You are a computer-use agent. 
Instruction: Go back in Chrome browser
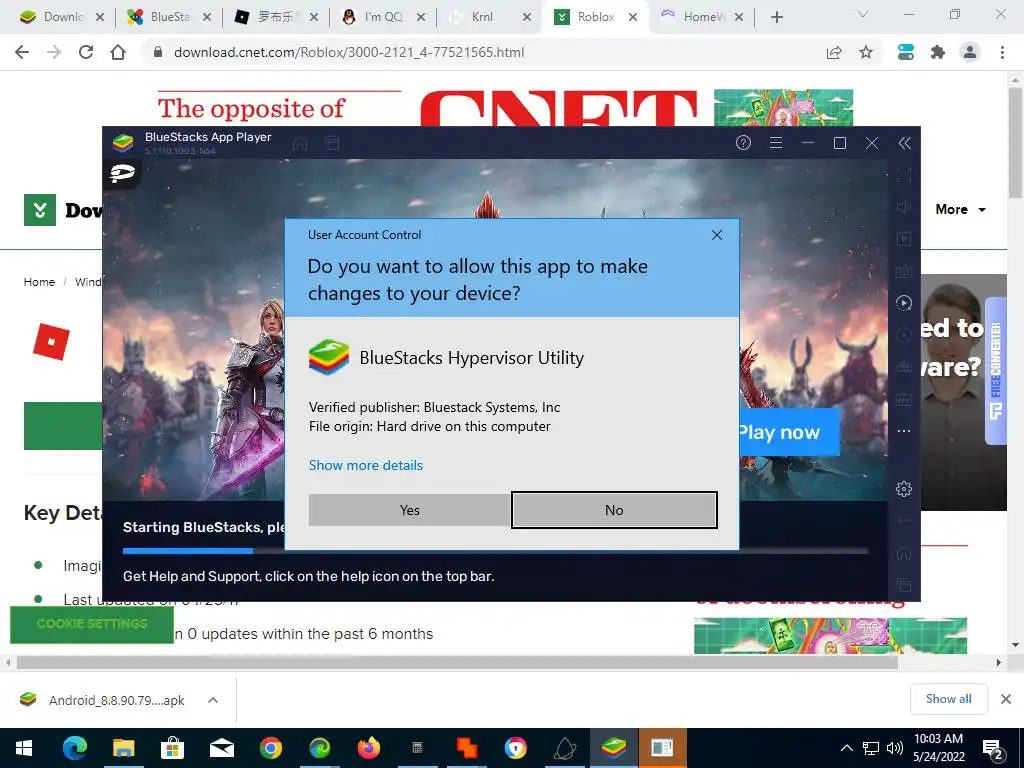pos(22,52)
